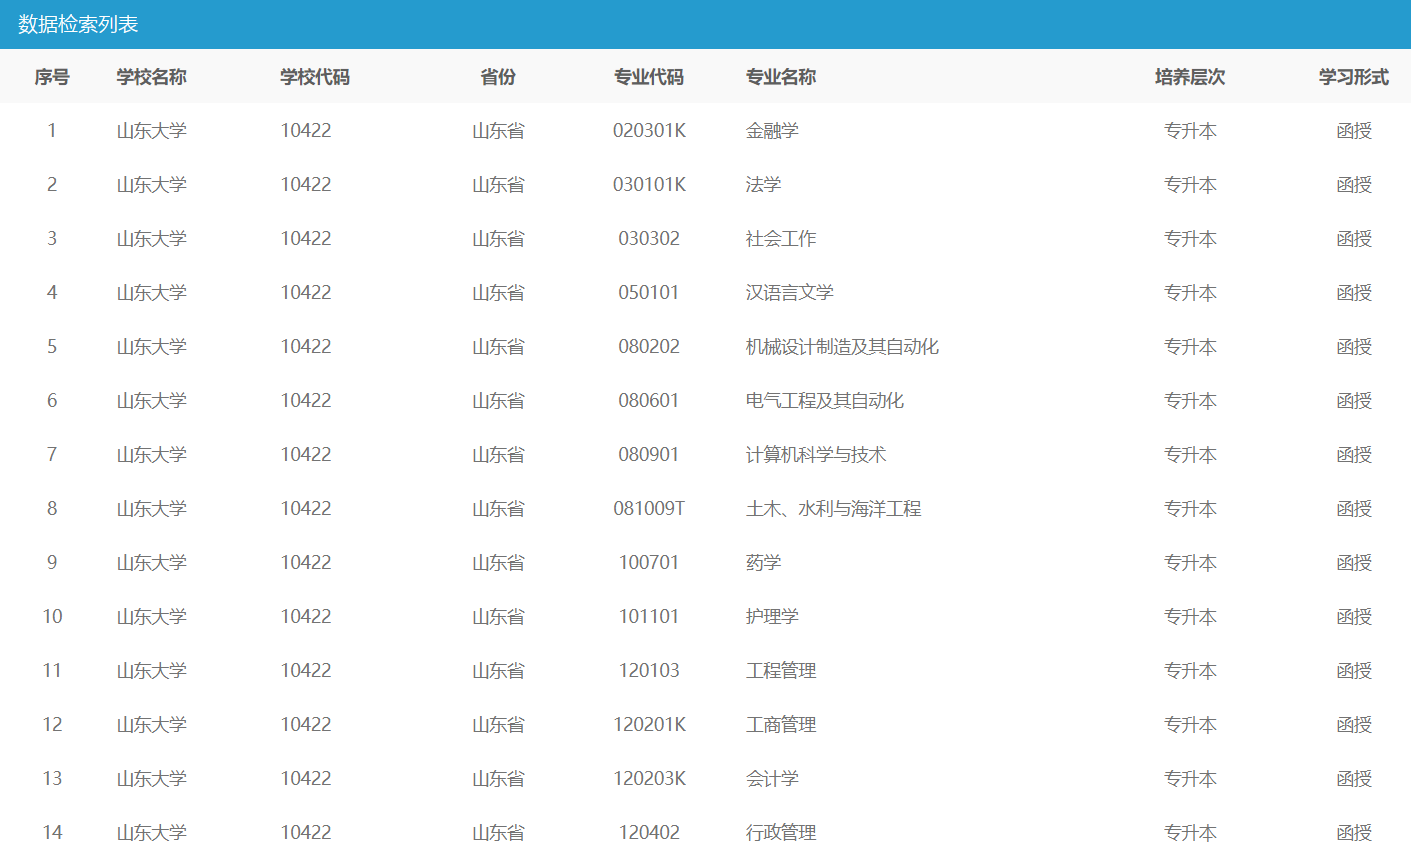Select the 机械设计制造及其自动化 cell
The image size is (1411, 854).
click(842, 347)
